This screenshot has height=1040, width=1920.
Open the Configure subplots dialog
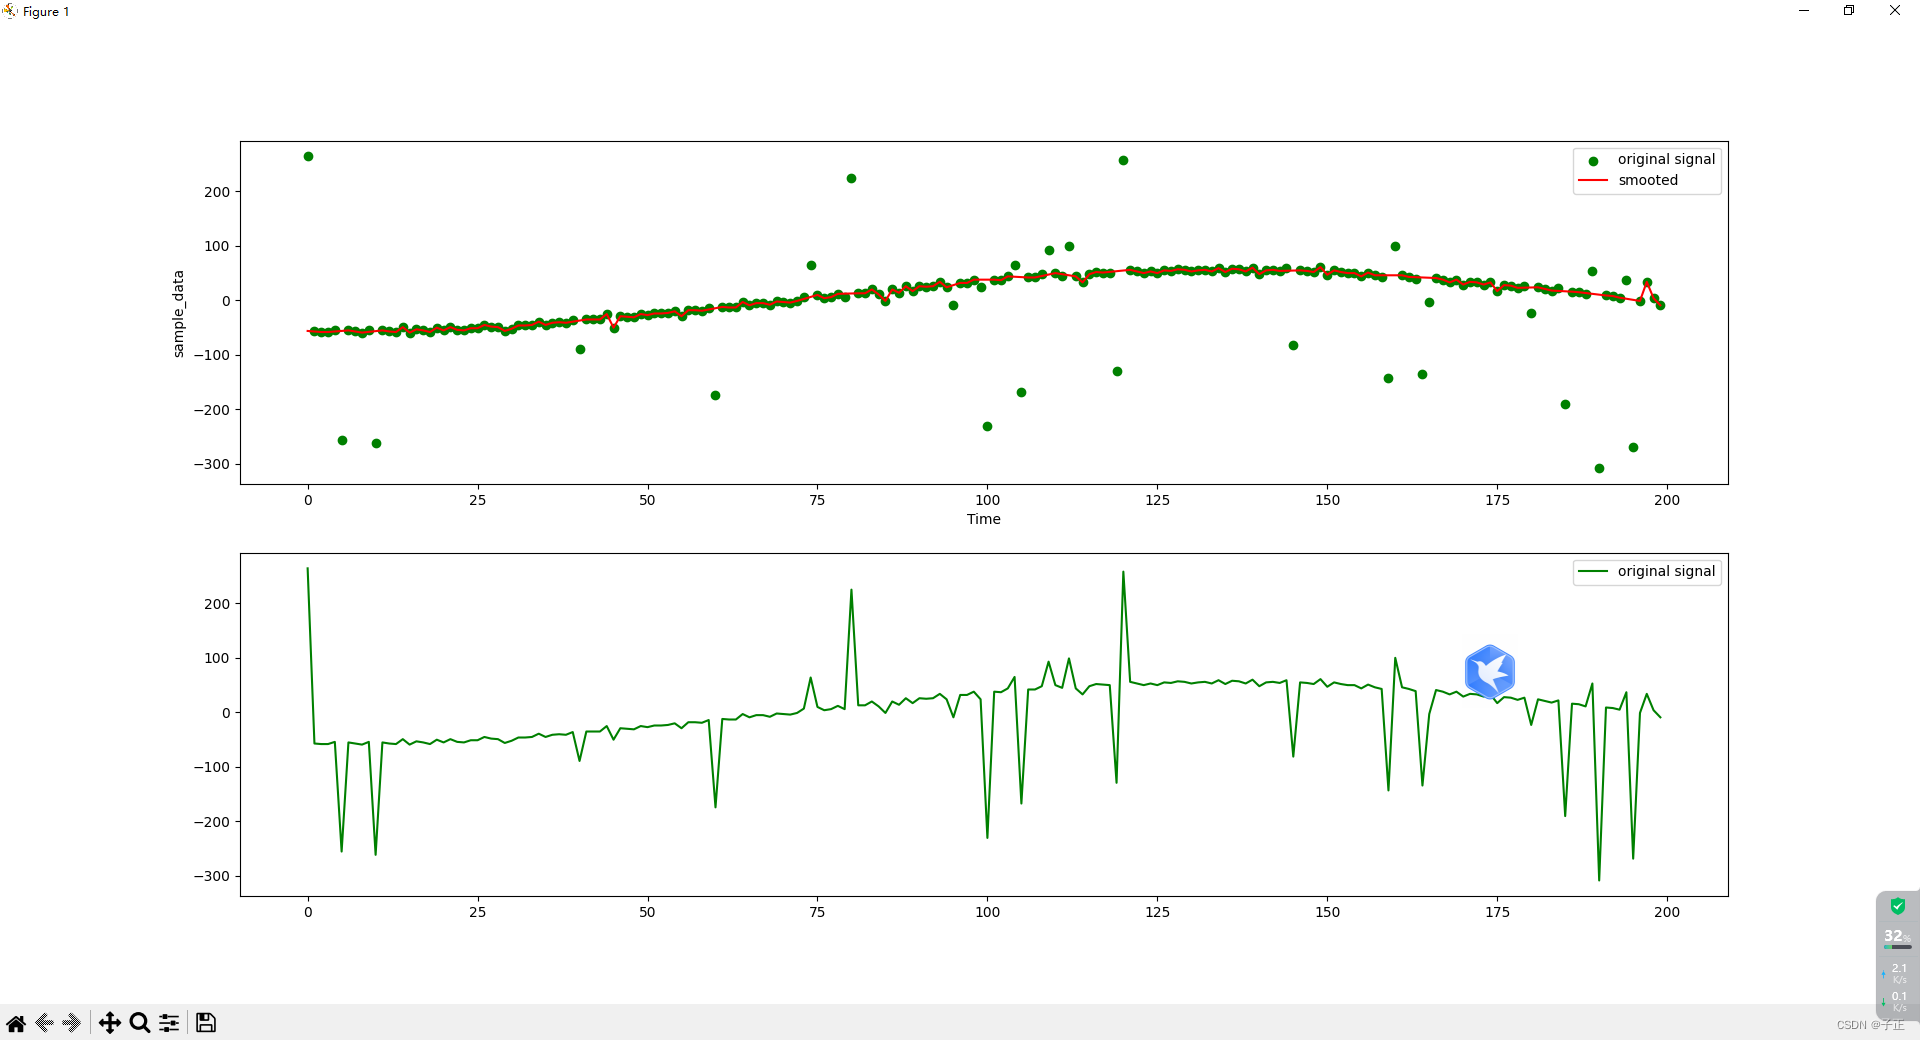click(169, 1023)
